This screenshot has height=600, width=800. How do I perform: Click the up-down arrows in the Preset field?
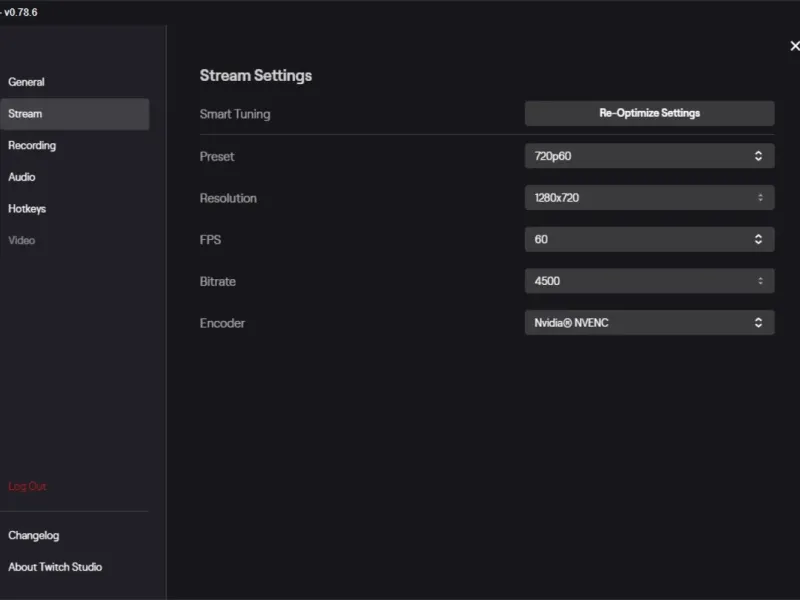[x=758, y=156]
